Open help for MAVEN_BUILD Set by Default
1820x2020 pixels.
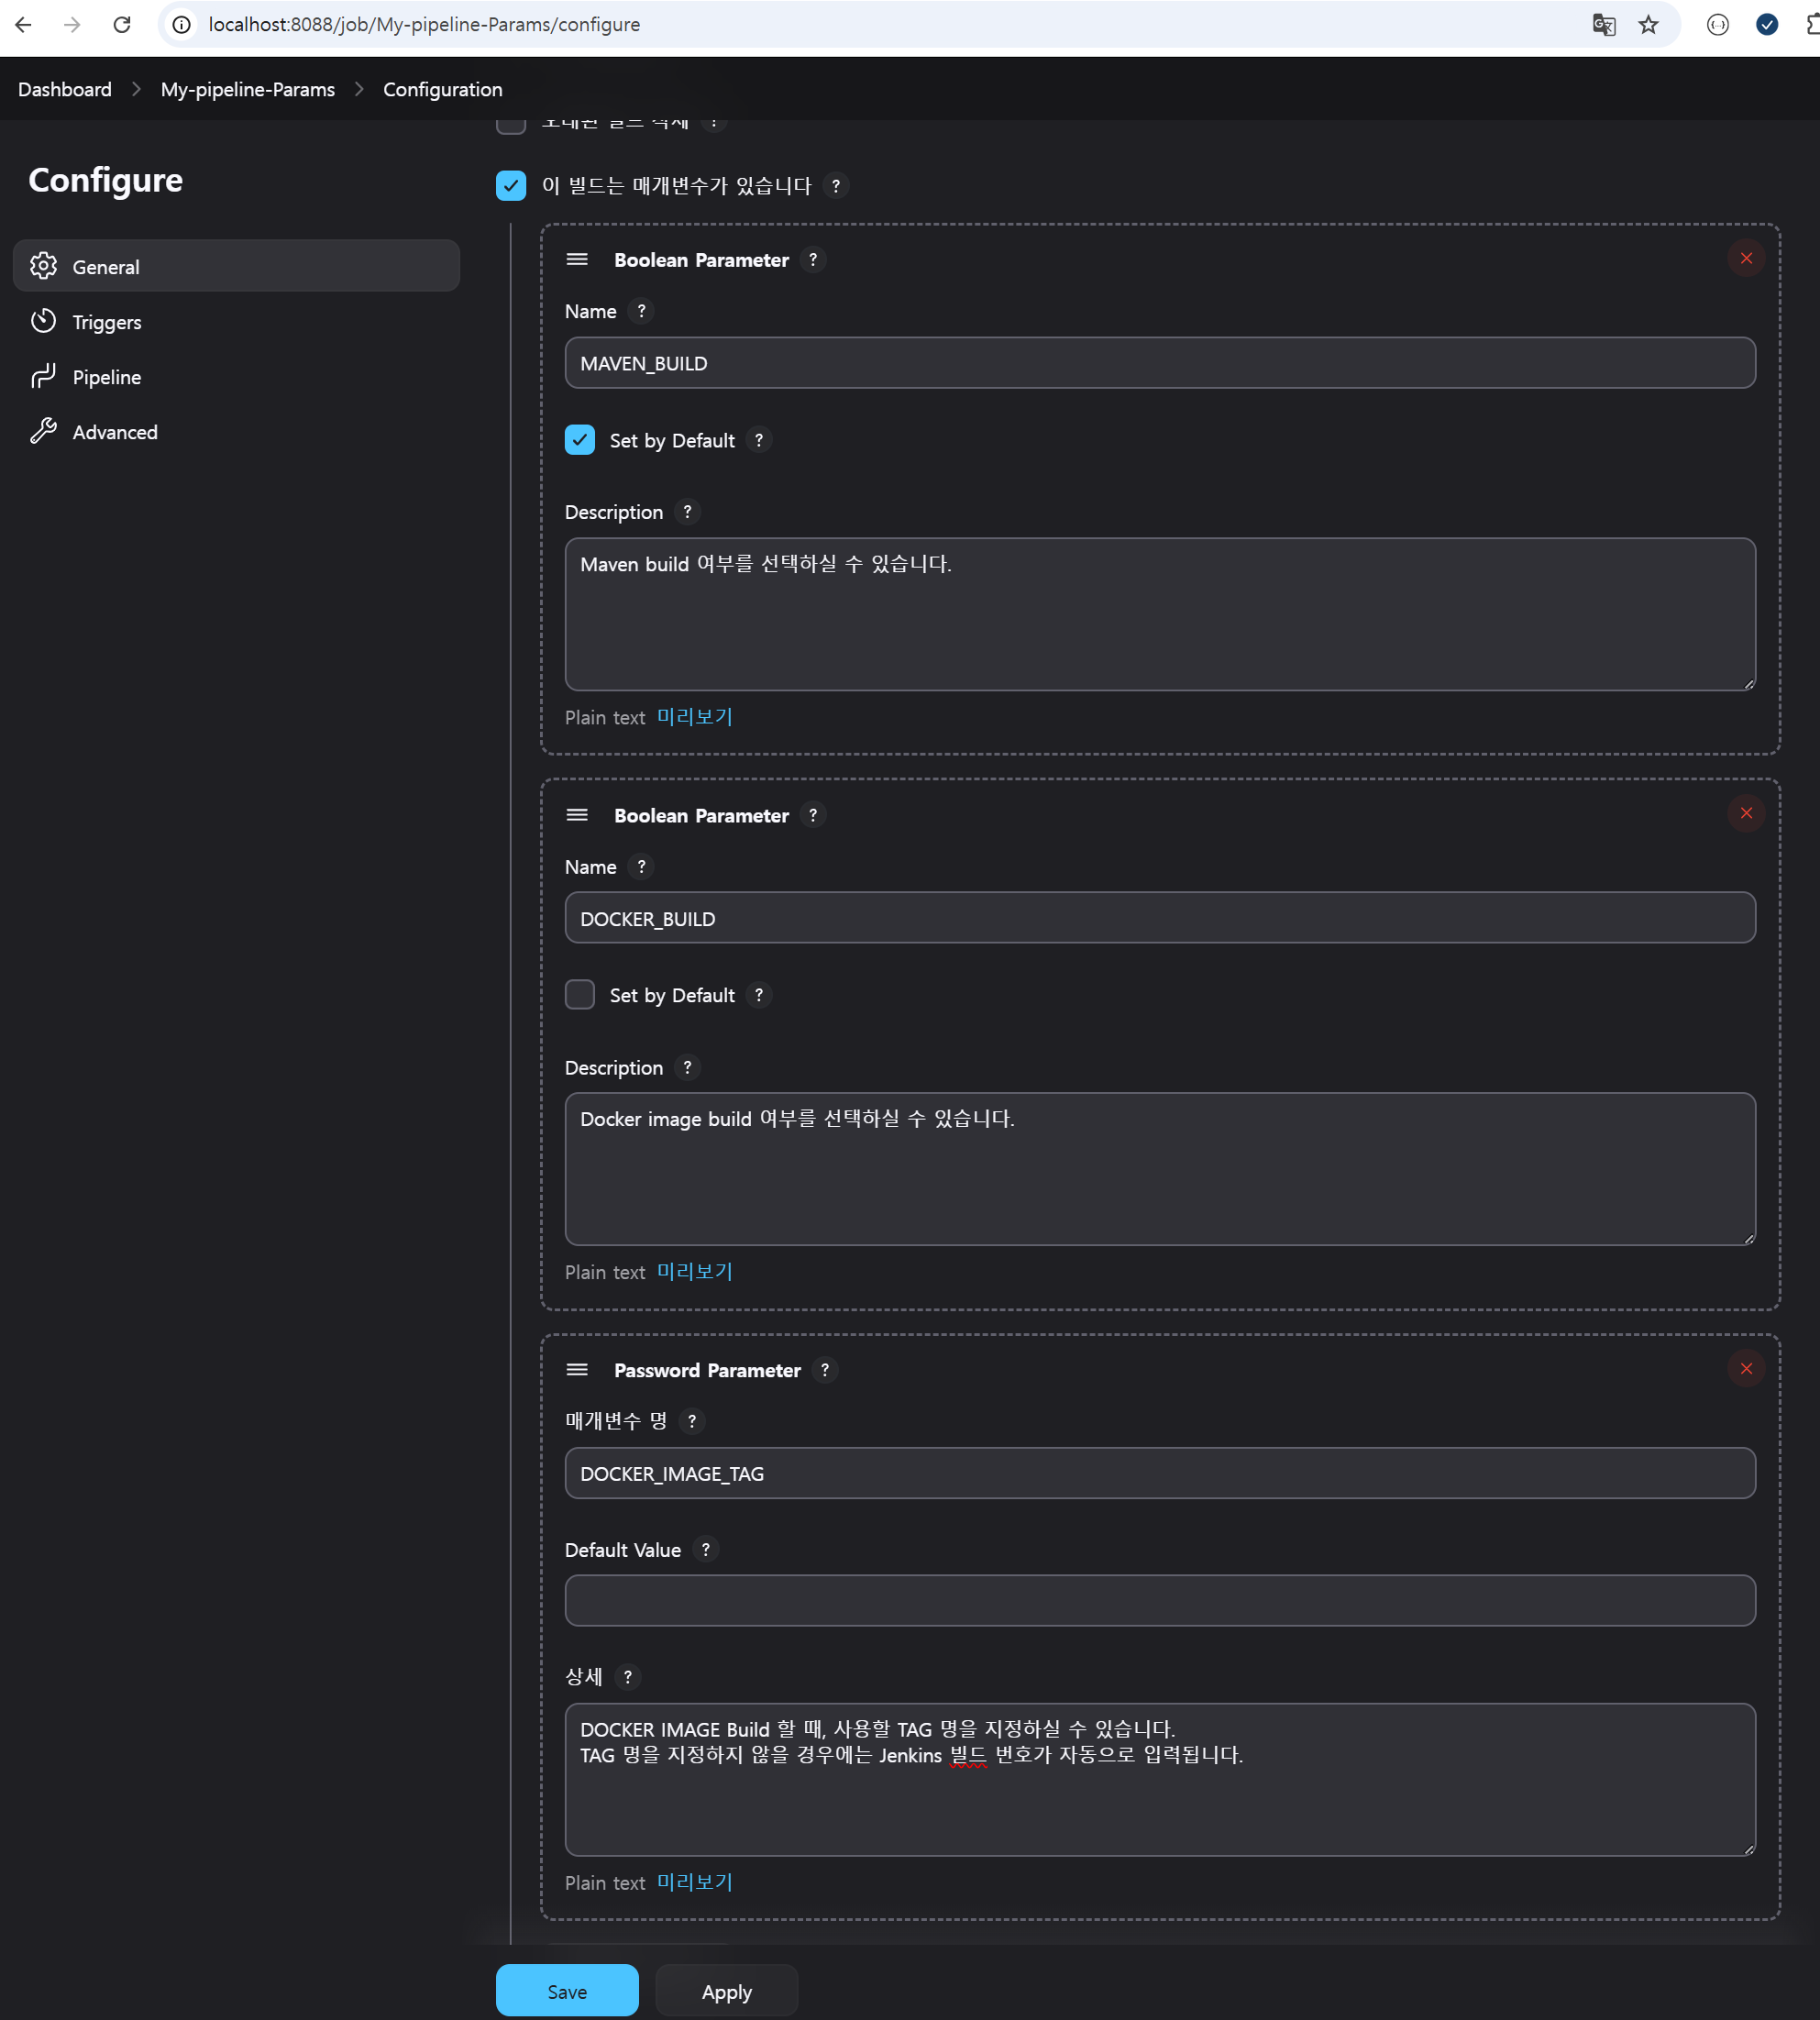[x=759, y=440]
